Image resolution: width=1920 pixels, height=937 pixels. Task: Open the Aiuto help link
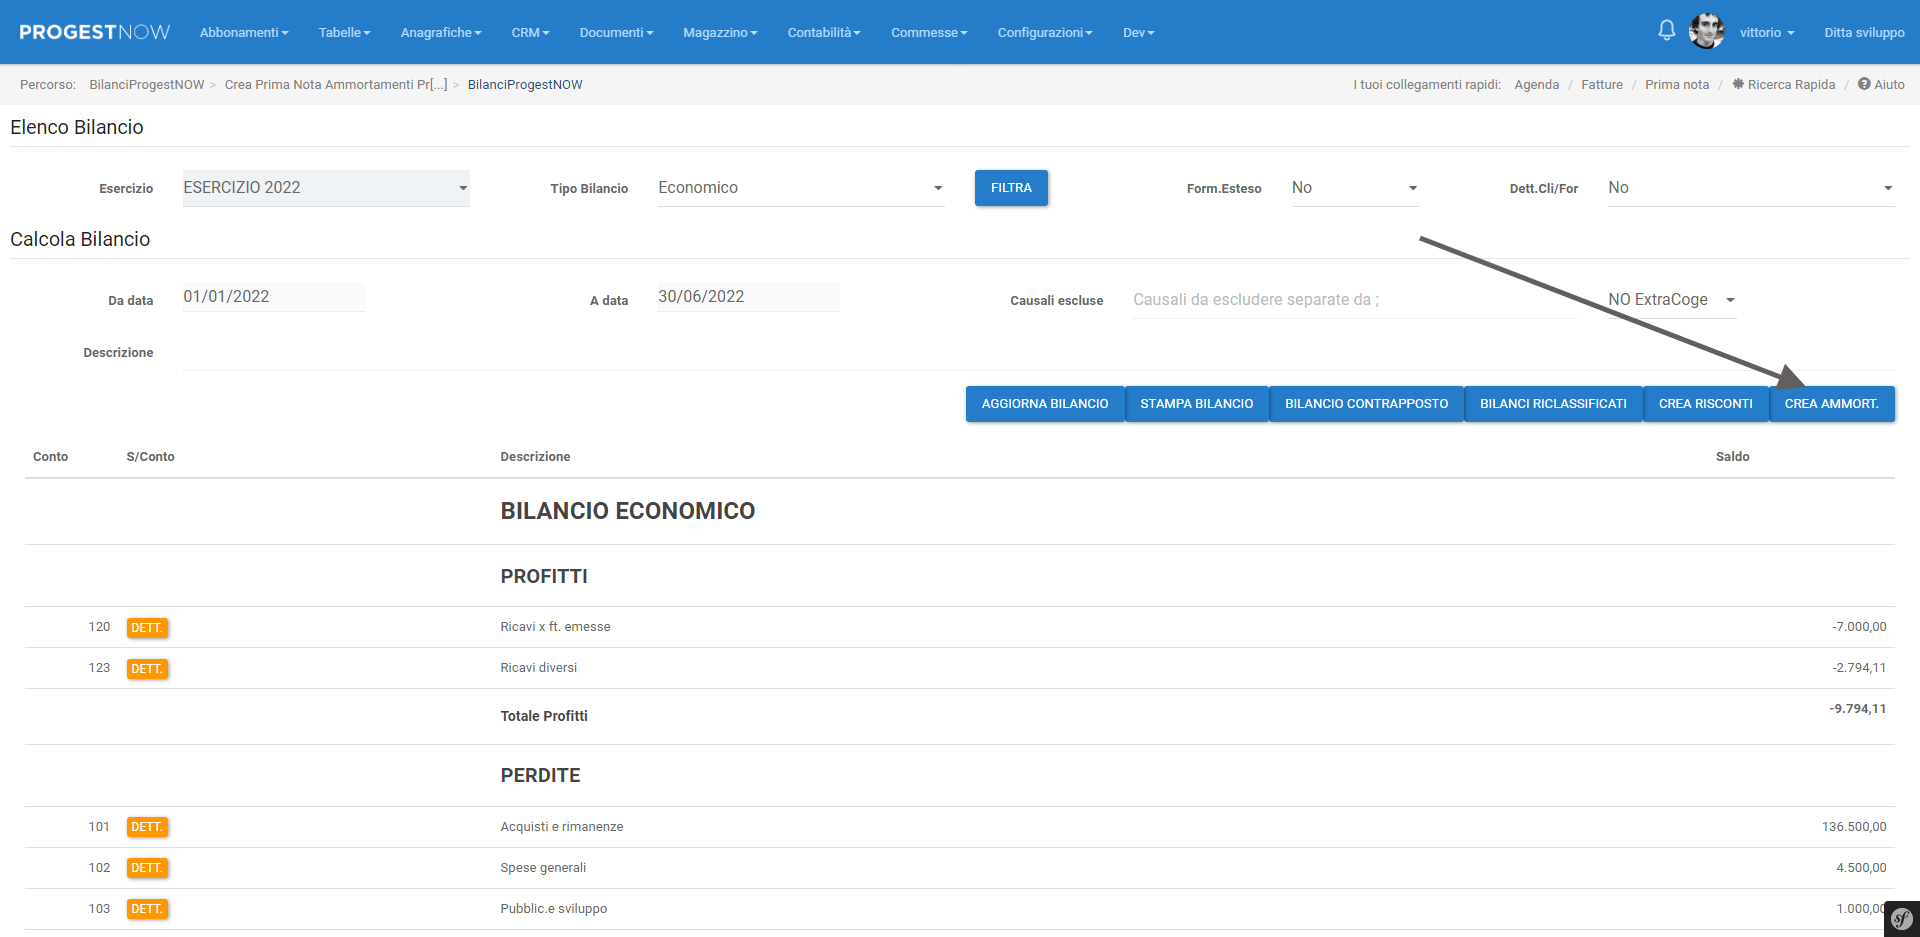[1881, 85]
